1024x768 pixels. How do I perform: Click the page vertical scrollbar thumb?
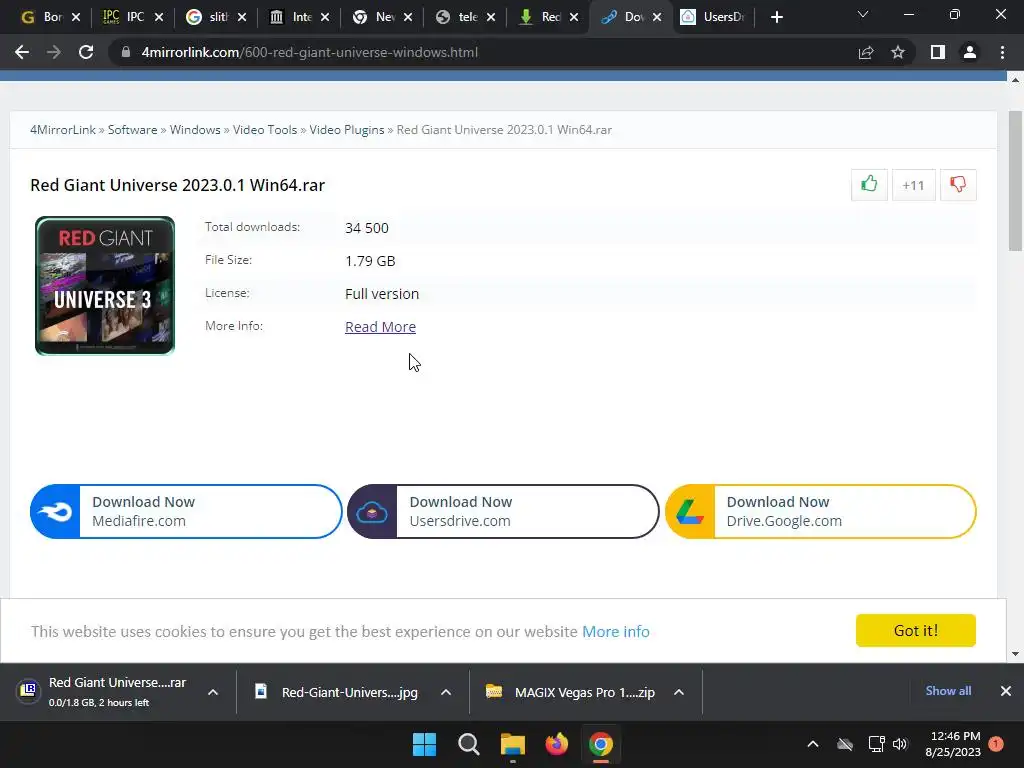click(1015, 181)
